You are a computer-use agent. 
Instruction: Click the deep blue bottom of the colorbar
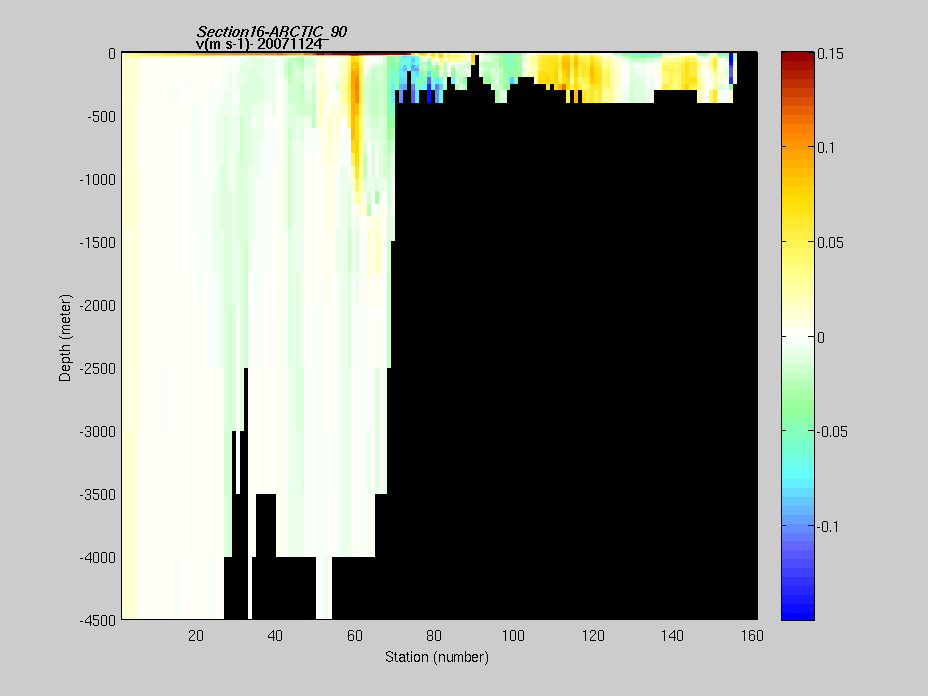[x=798, y=610]
